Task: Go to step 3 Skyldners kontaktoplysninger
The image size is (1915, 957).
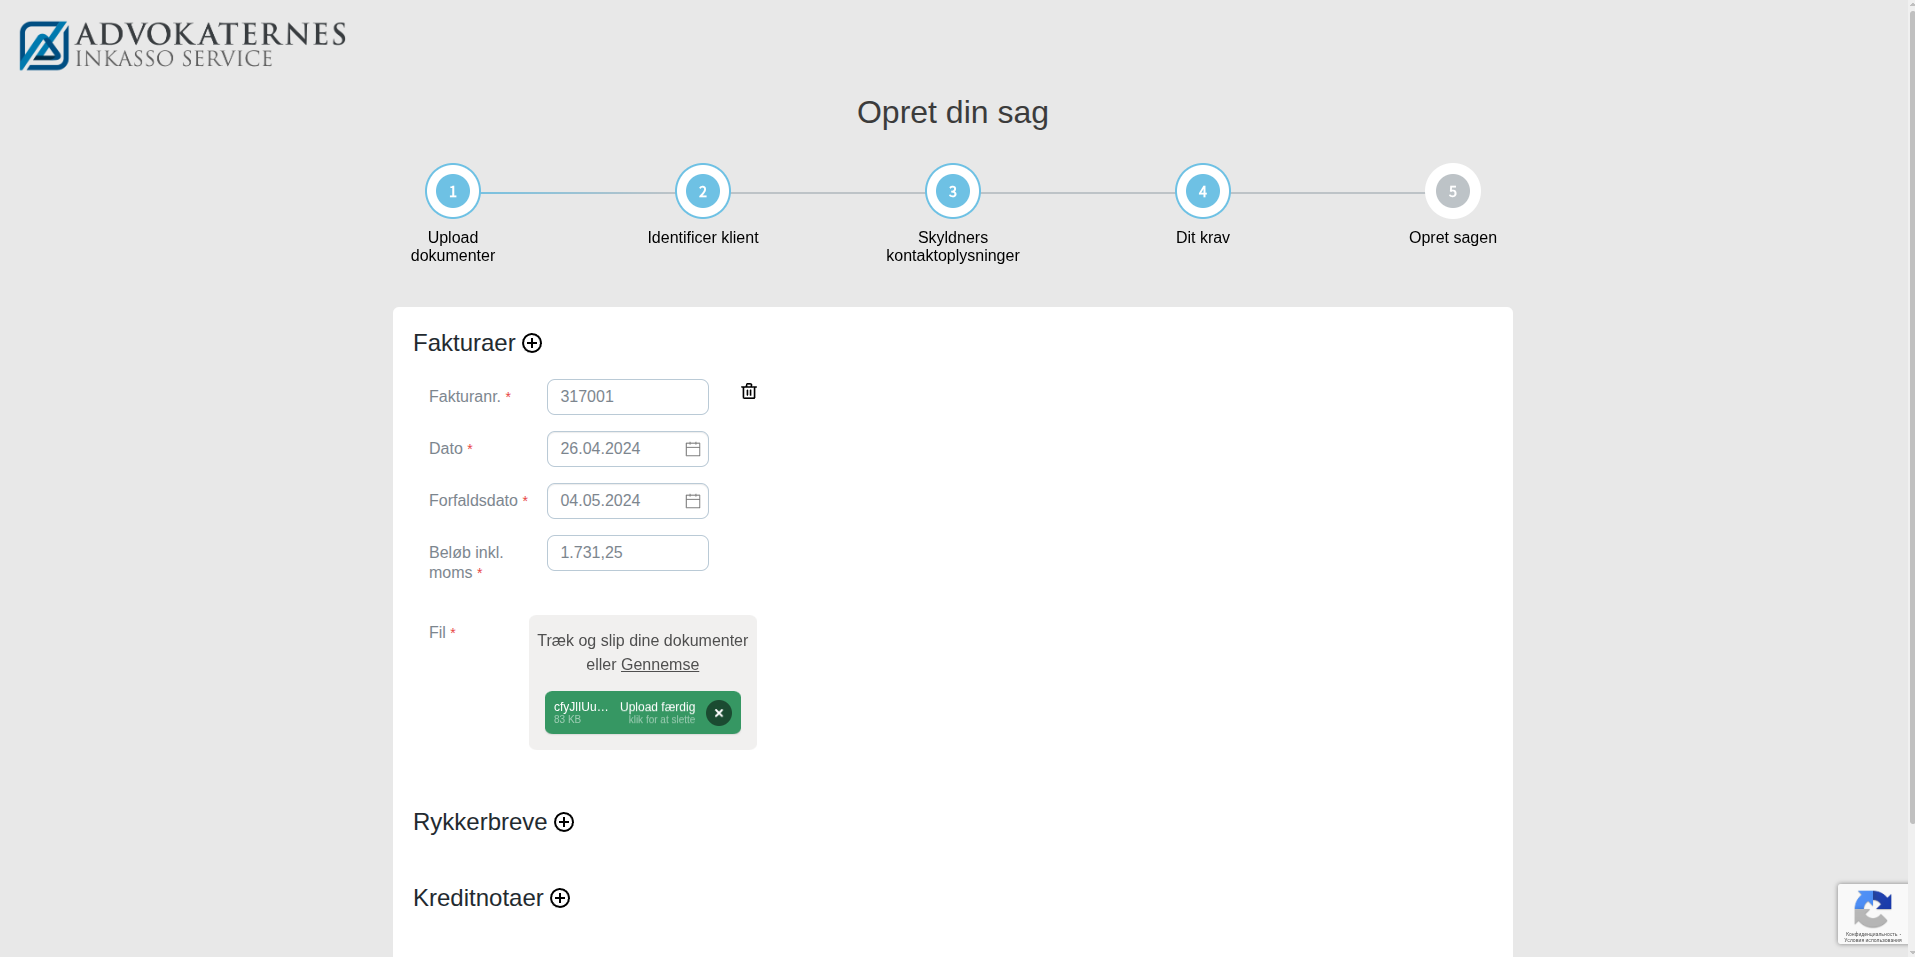Action: click(x=953, y=191)
